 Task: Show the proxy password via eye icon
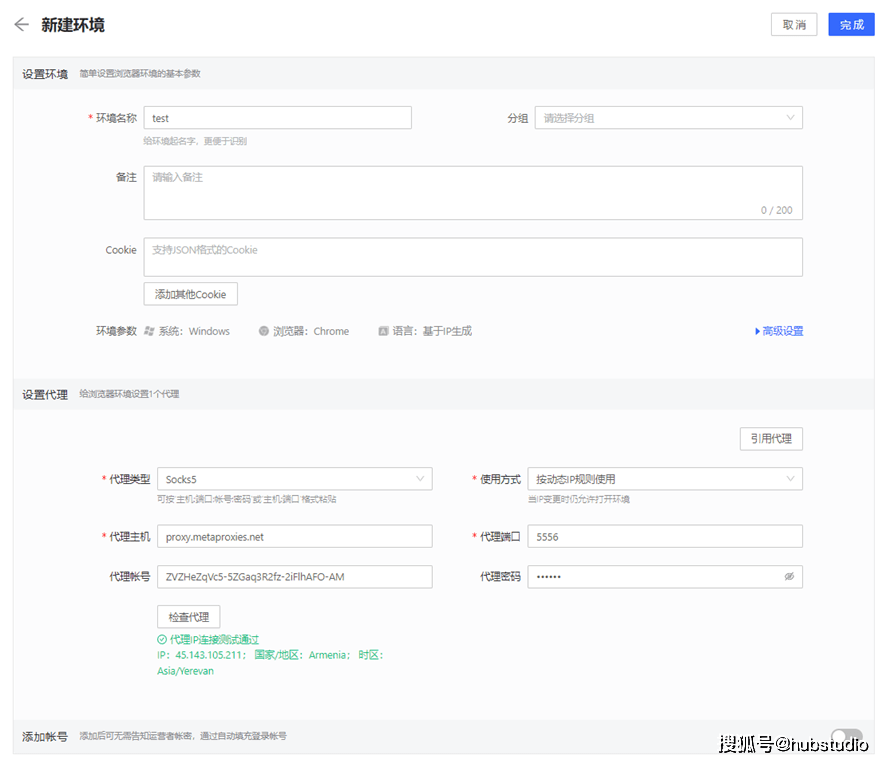click(x=789, y=577)
